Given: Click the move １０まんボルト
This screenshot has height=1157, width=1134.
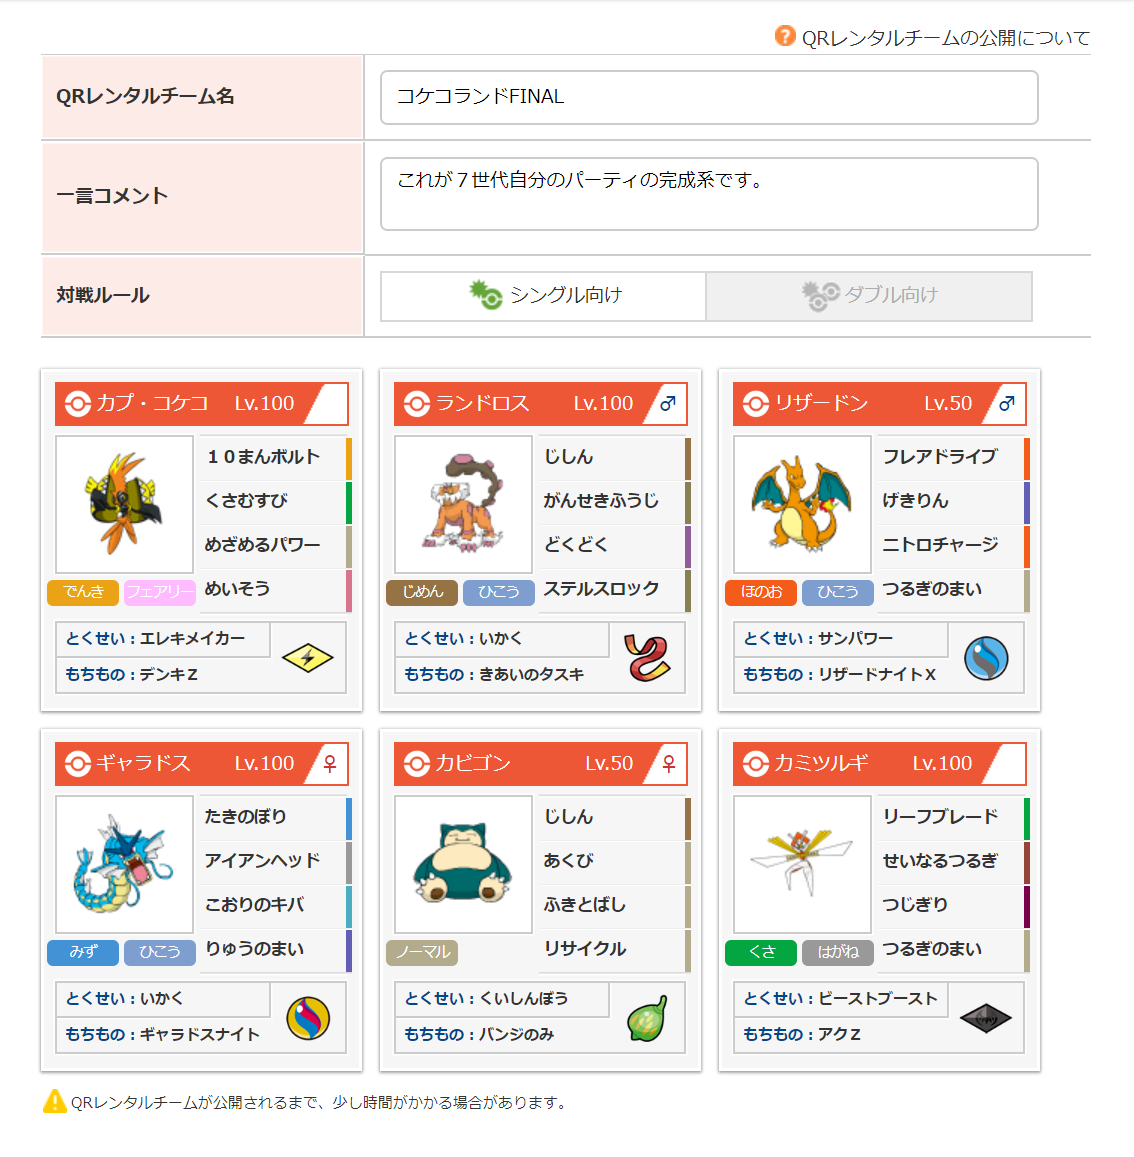Looking at the screenshot, I should pos(263,457).
